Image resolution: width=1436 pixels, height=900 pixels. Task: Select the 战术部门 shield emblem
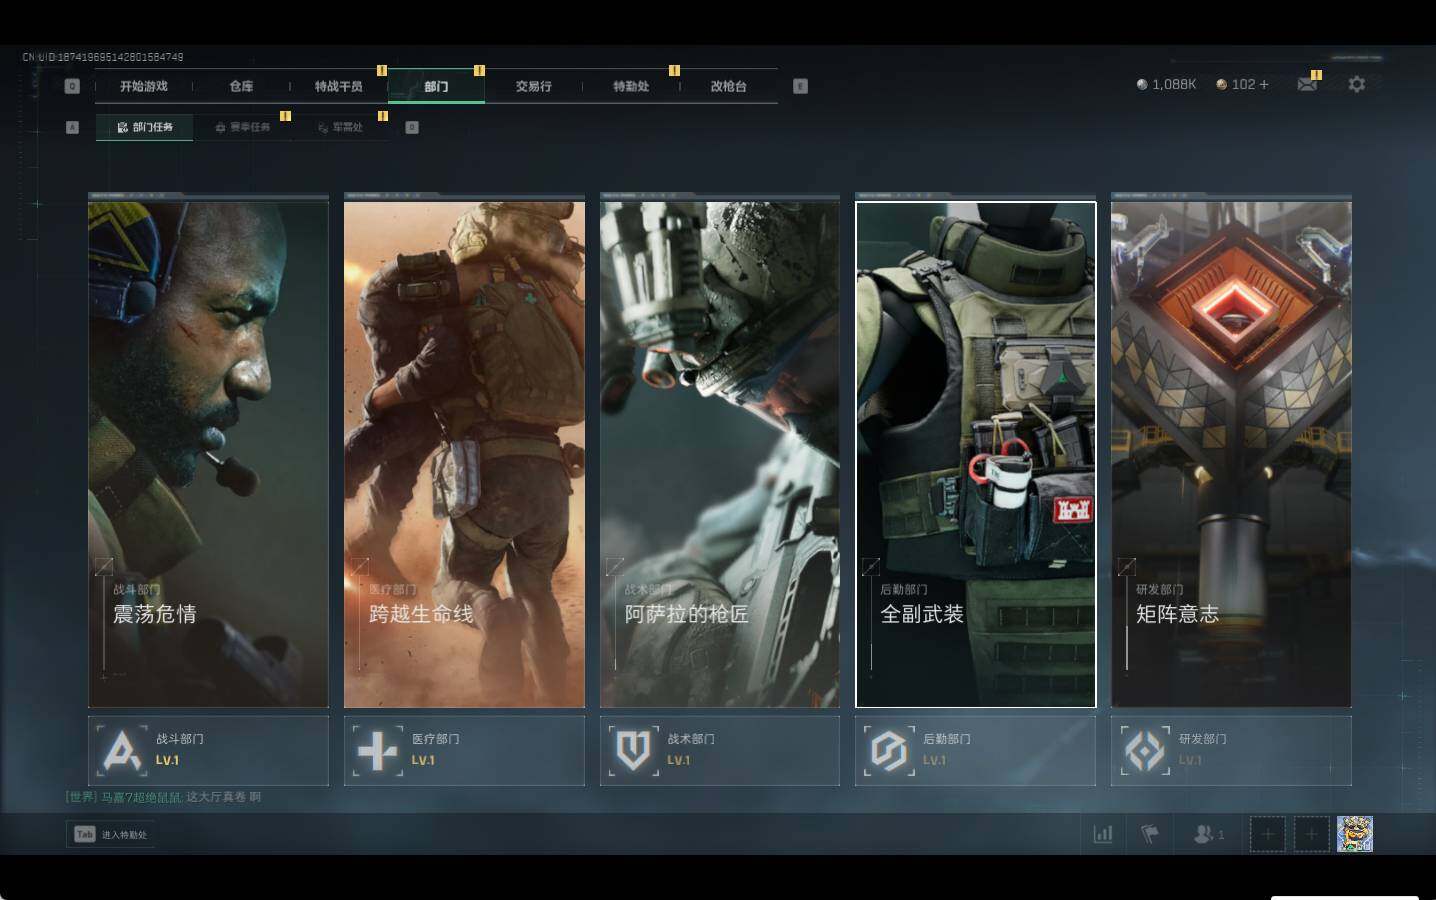[634, 750]
